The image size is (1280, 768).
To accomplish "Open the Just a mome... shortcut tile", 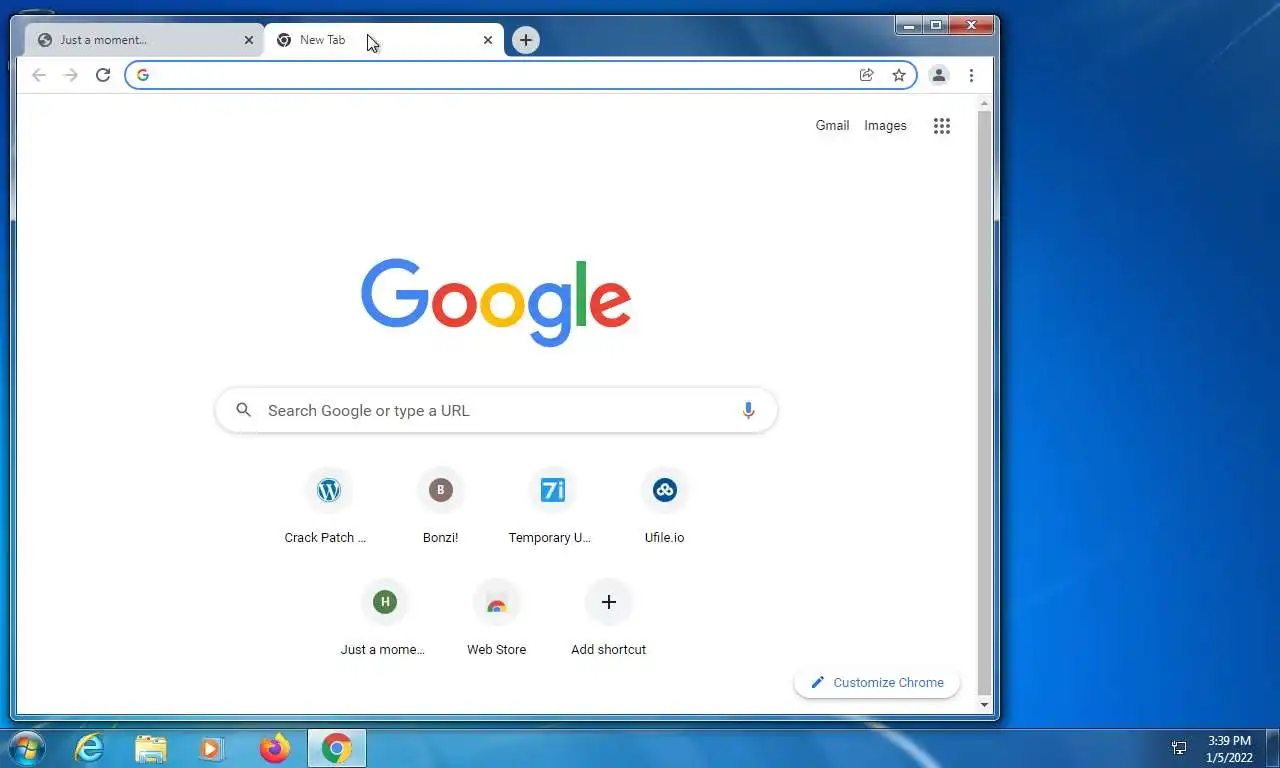I will 384,618.
